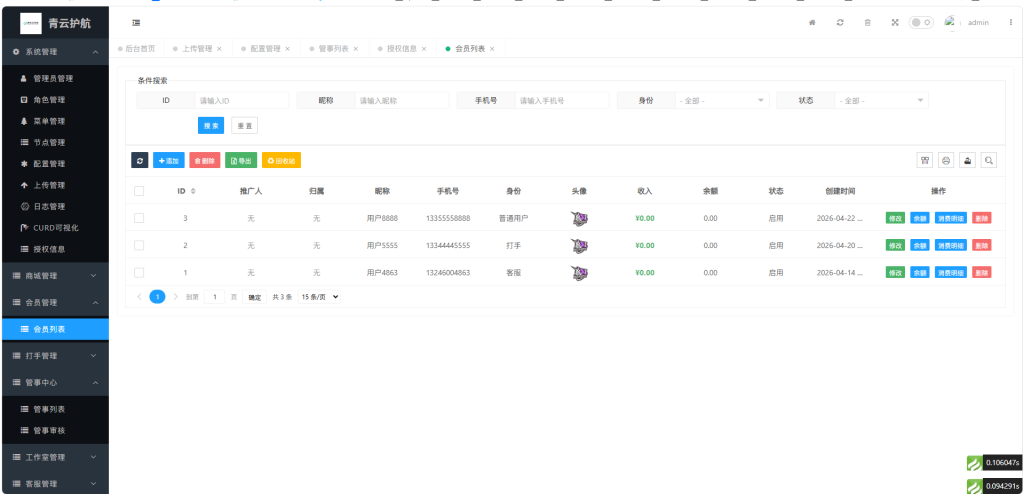Open the 身份 filter dropdown
This screenshot has height=494, width=1024.
click(722, 101)
